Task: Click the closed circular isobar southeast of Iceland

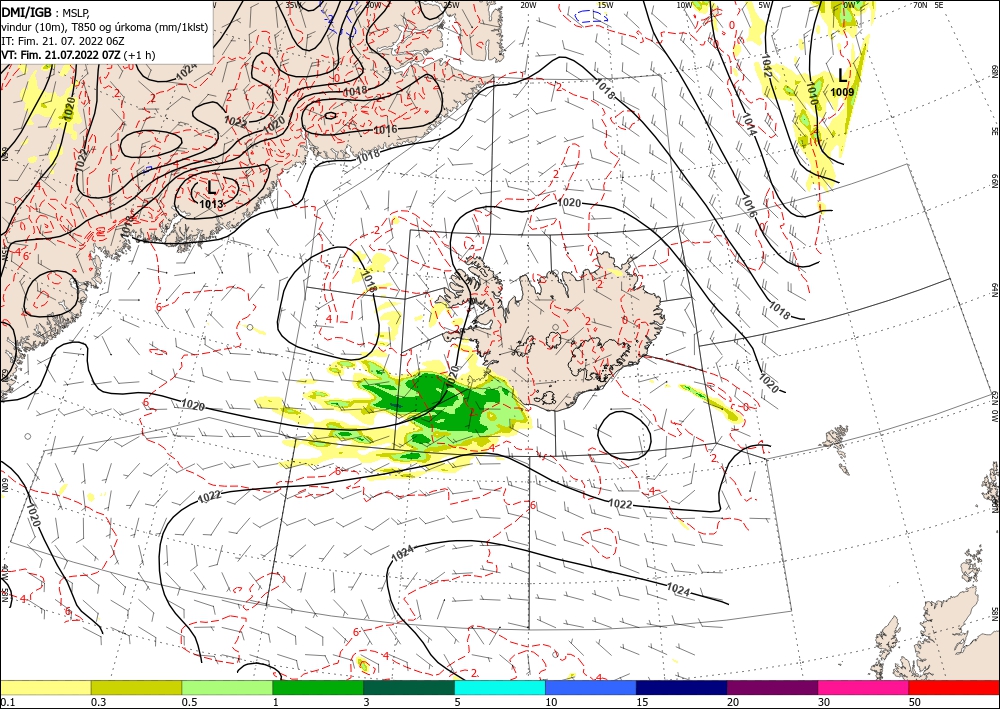Action: [624, 435]
